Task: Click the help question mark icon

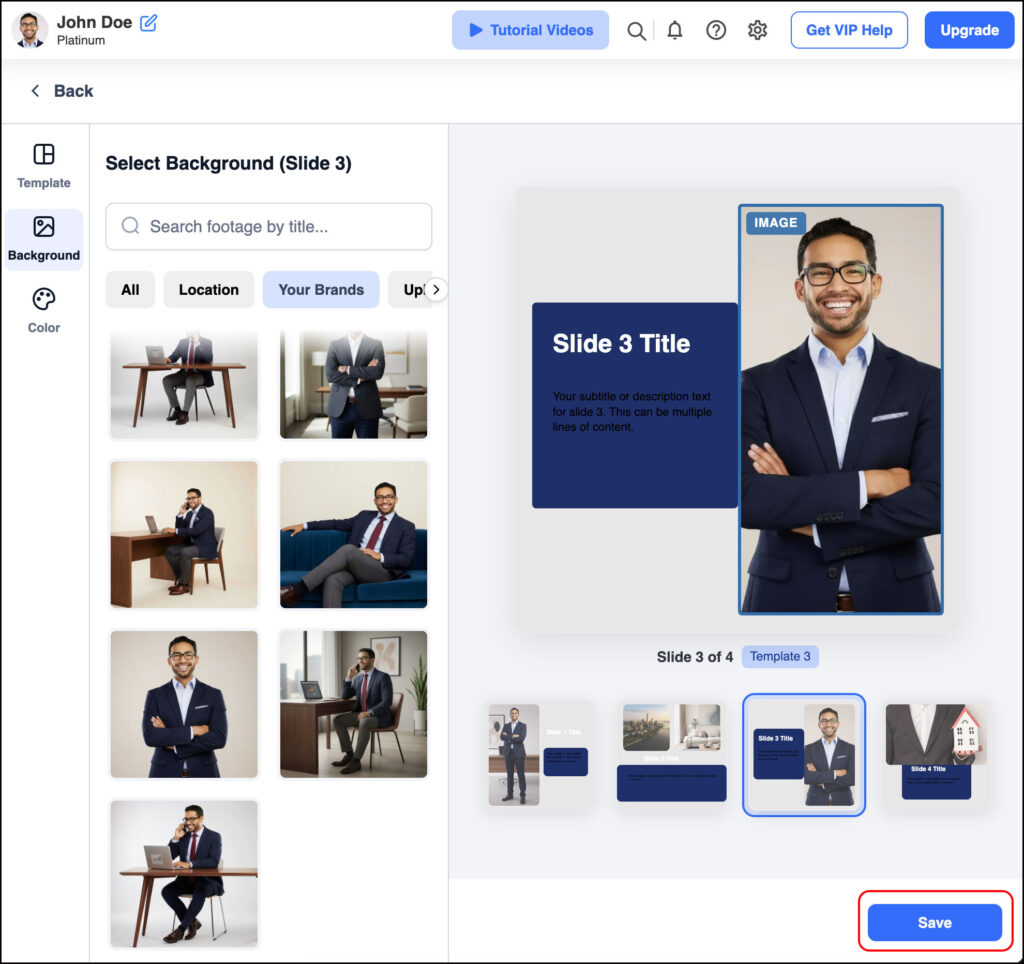Action: pos(716,30)
